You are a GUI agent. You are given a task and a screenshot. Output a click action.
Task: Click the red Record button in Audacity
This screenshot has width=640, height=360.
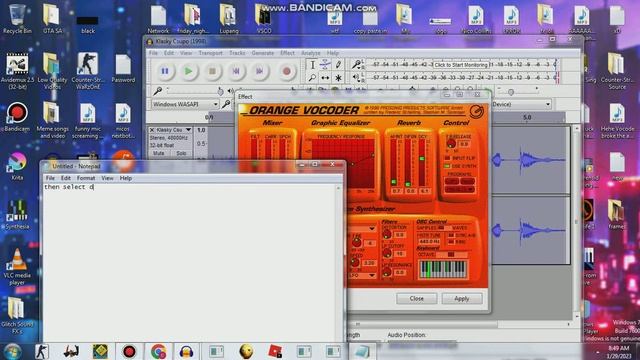[x=287, y=71]
